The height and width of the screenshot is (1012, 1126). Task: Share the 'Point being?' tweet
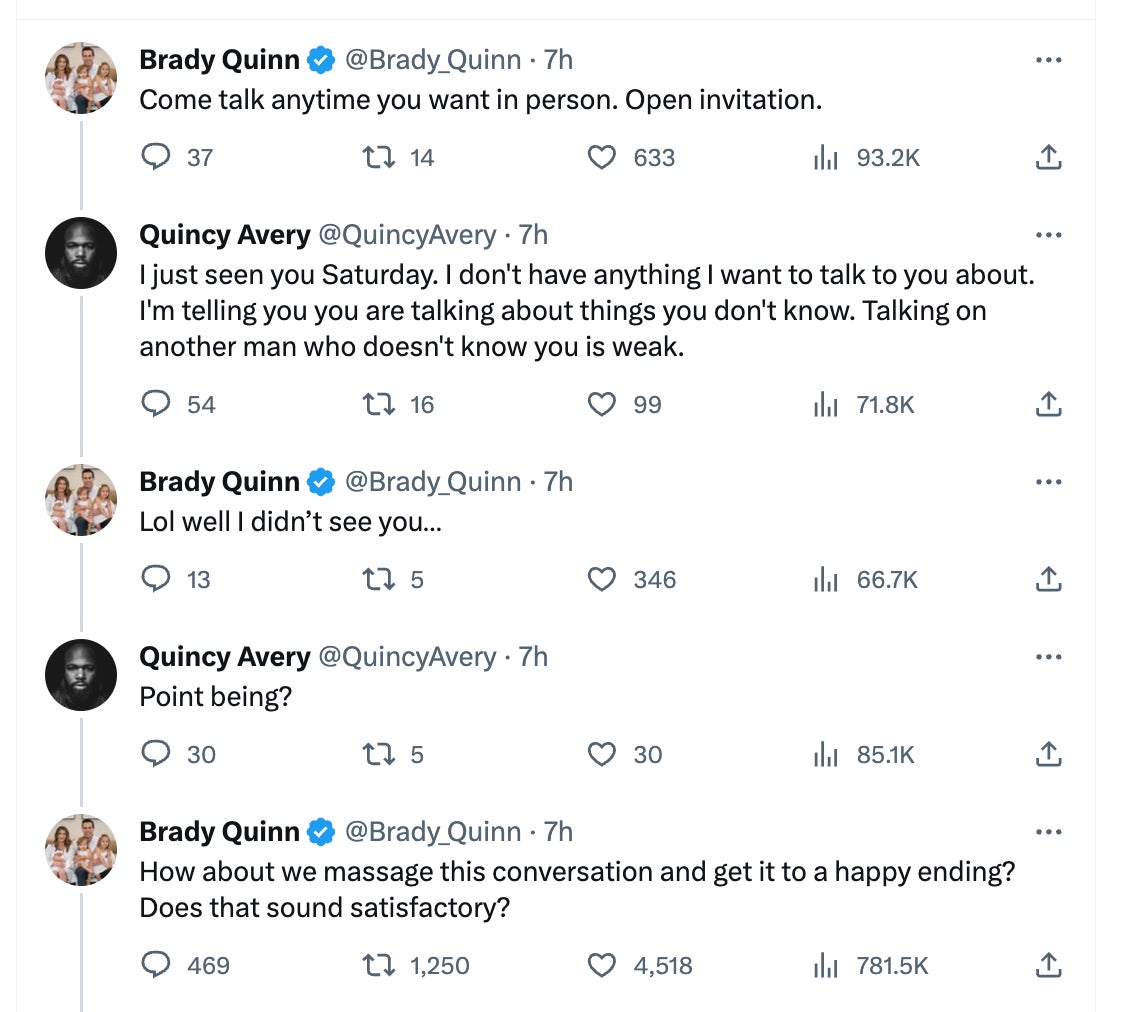pyautogui.click(x=1047, y=755)
